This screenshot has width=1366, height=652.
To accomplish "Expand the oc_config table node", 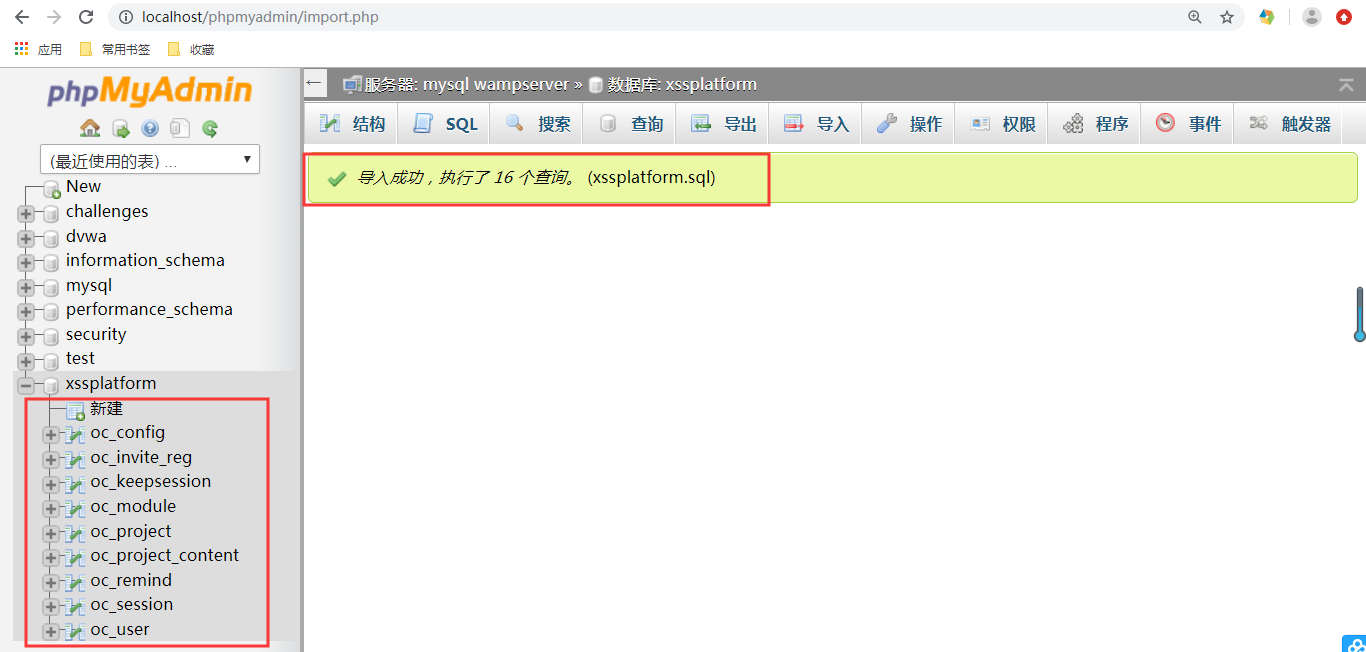I will [50, 434].
